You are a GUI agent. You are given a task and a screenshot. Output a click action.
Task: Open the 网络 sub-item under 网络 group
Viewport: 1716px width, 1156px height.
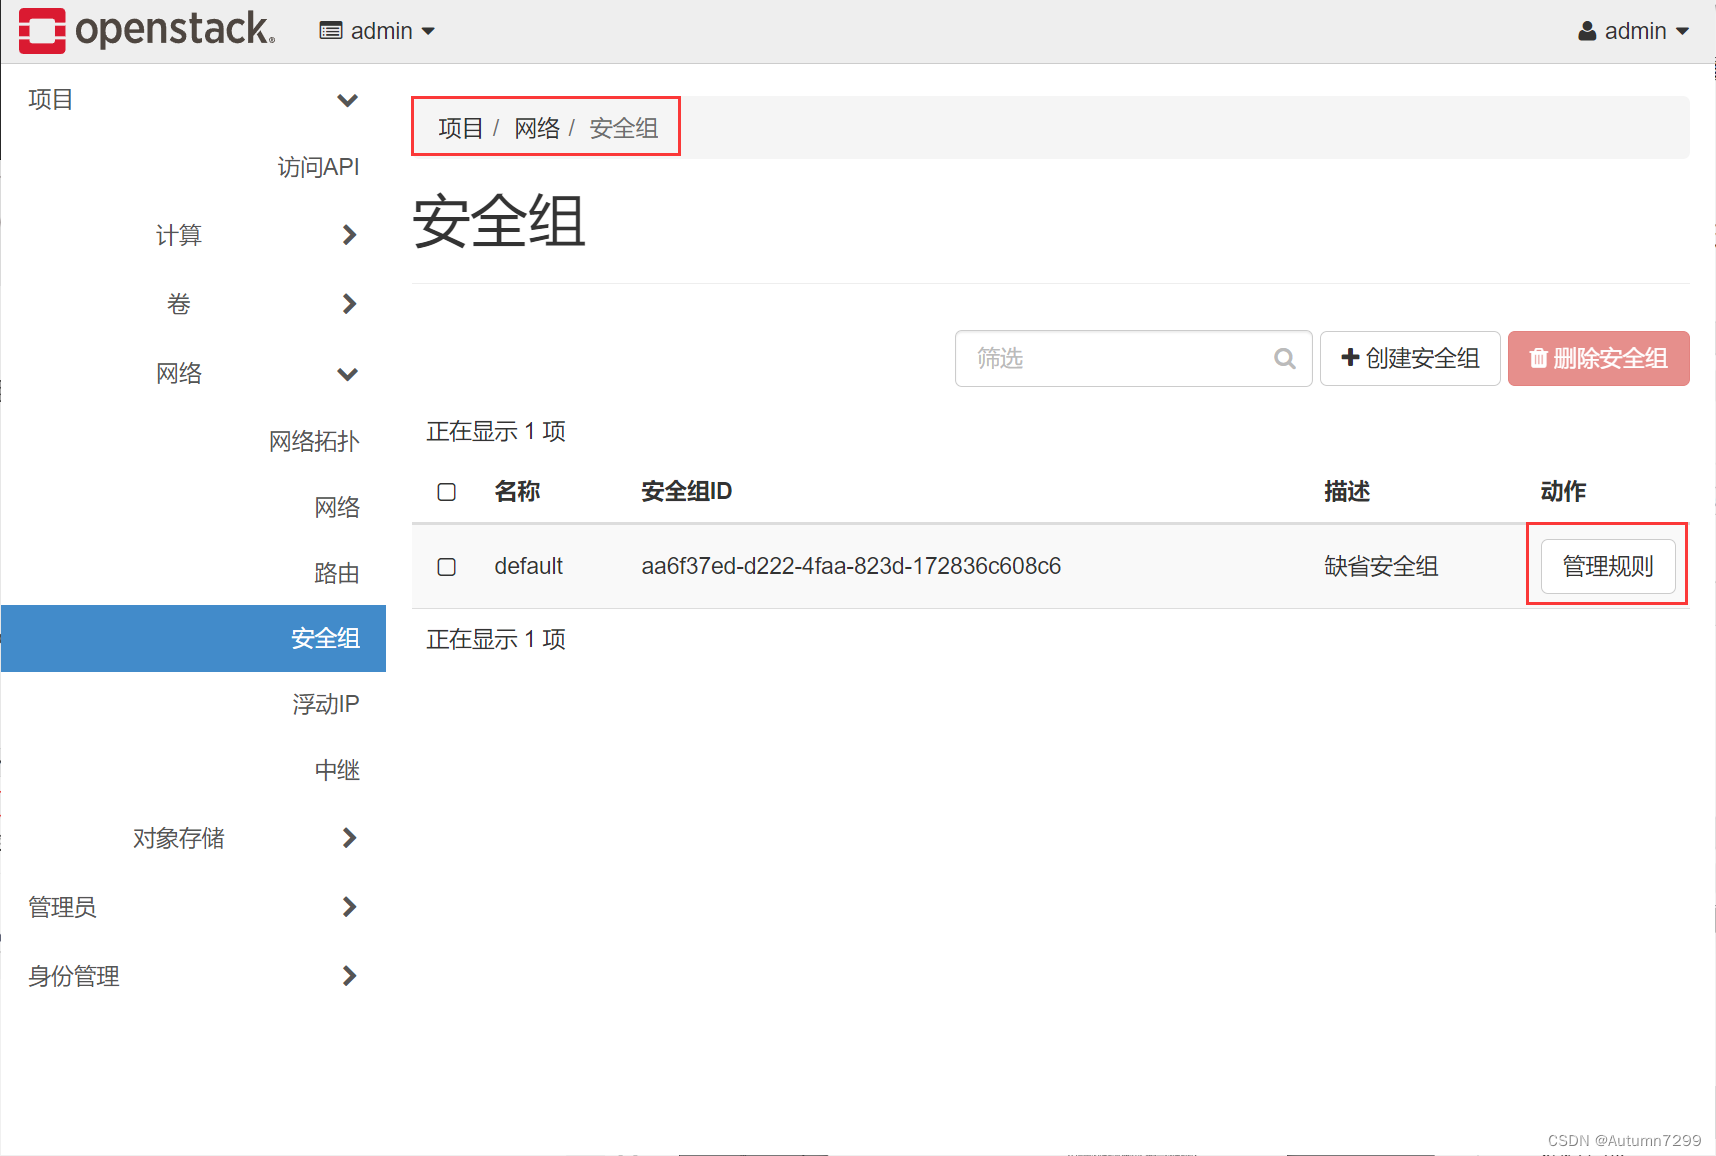[x=337, y=507]
